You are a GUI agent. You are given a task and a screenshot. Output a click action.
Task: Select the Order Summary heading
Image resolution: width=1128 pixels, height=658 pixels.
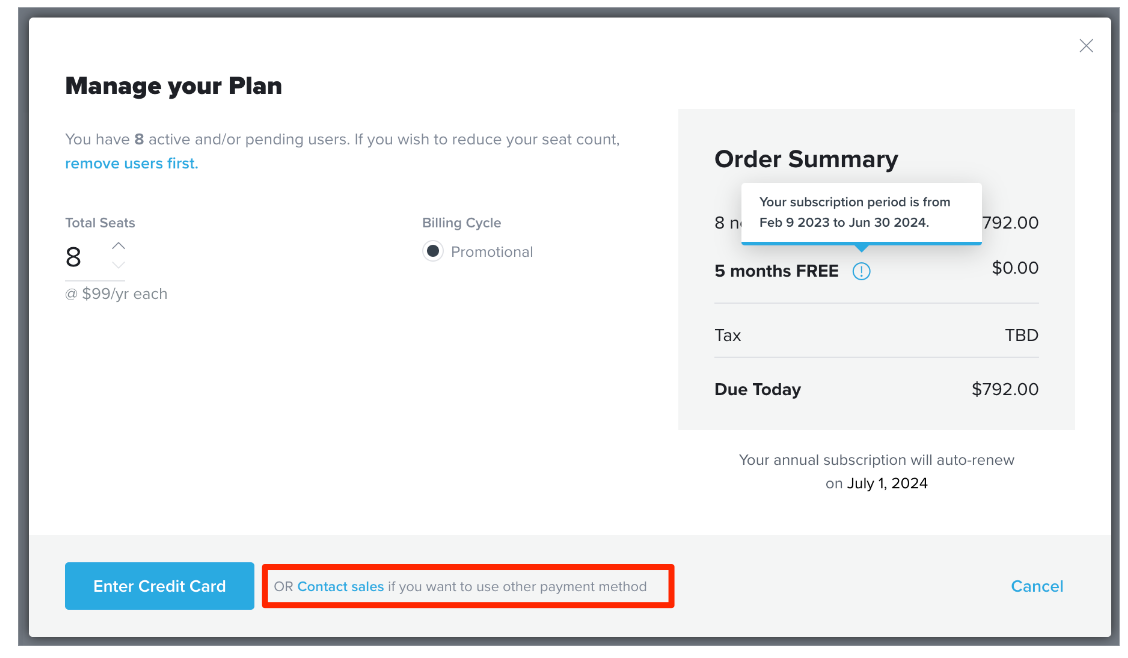click(x=806, y=159)
